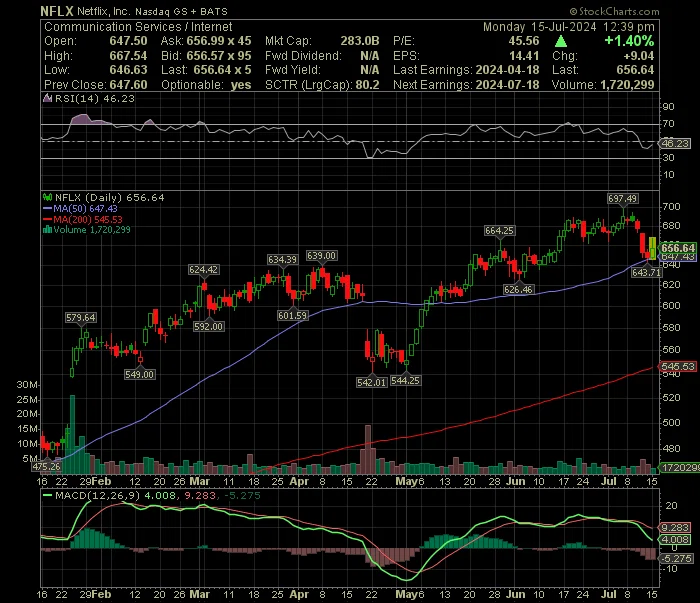Image resolution: width=700 pixels, height=603 pixels.
Task: Click the 4.008 MACD axis tag
Action: (674, 540)
